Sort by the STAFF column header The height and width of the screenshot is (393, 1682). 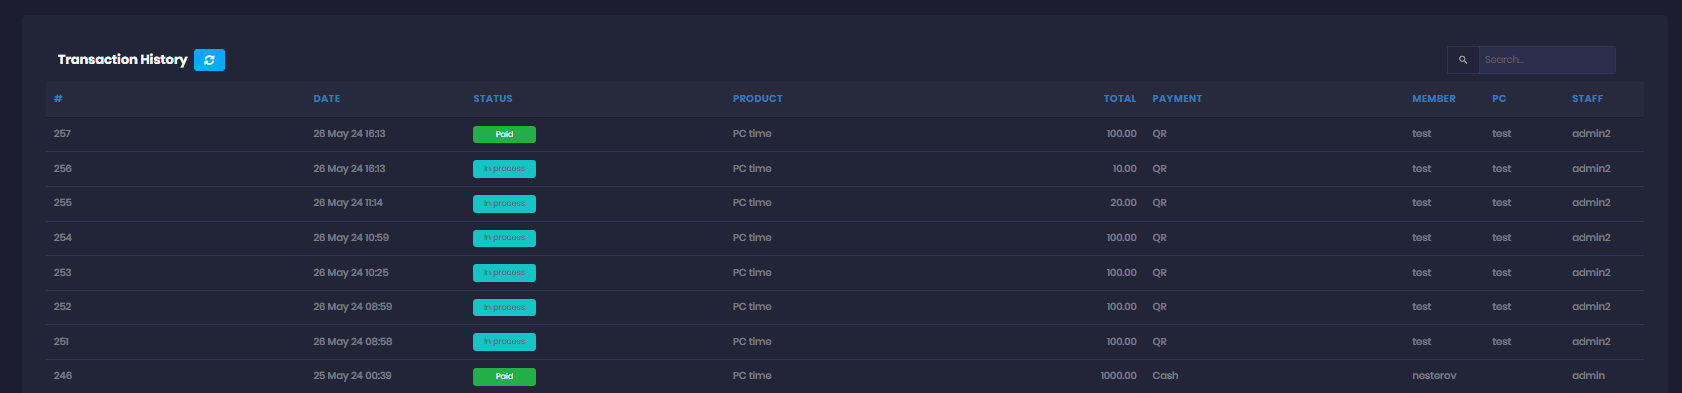(x=1587, y=99)
